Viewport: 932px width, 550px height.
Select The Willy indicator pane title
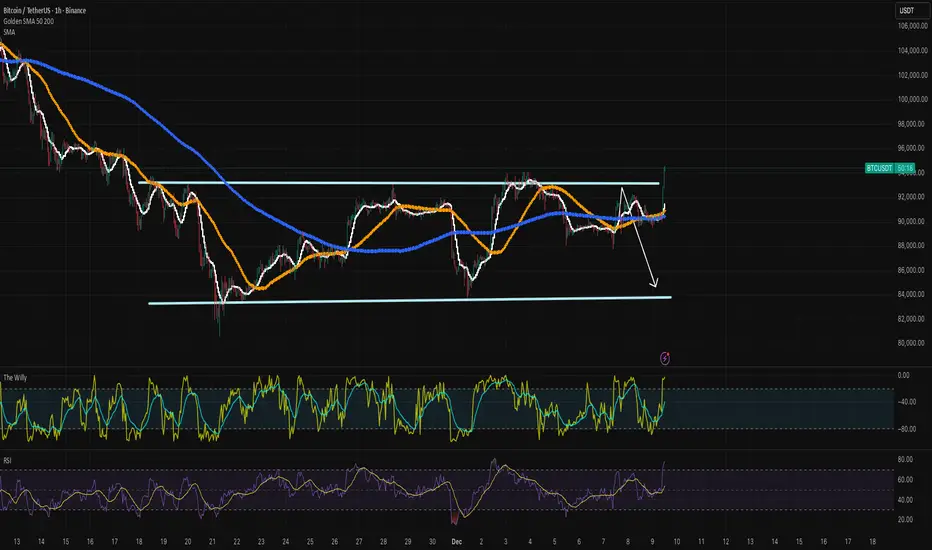tap(15, 378)
